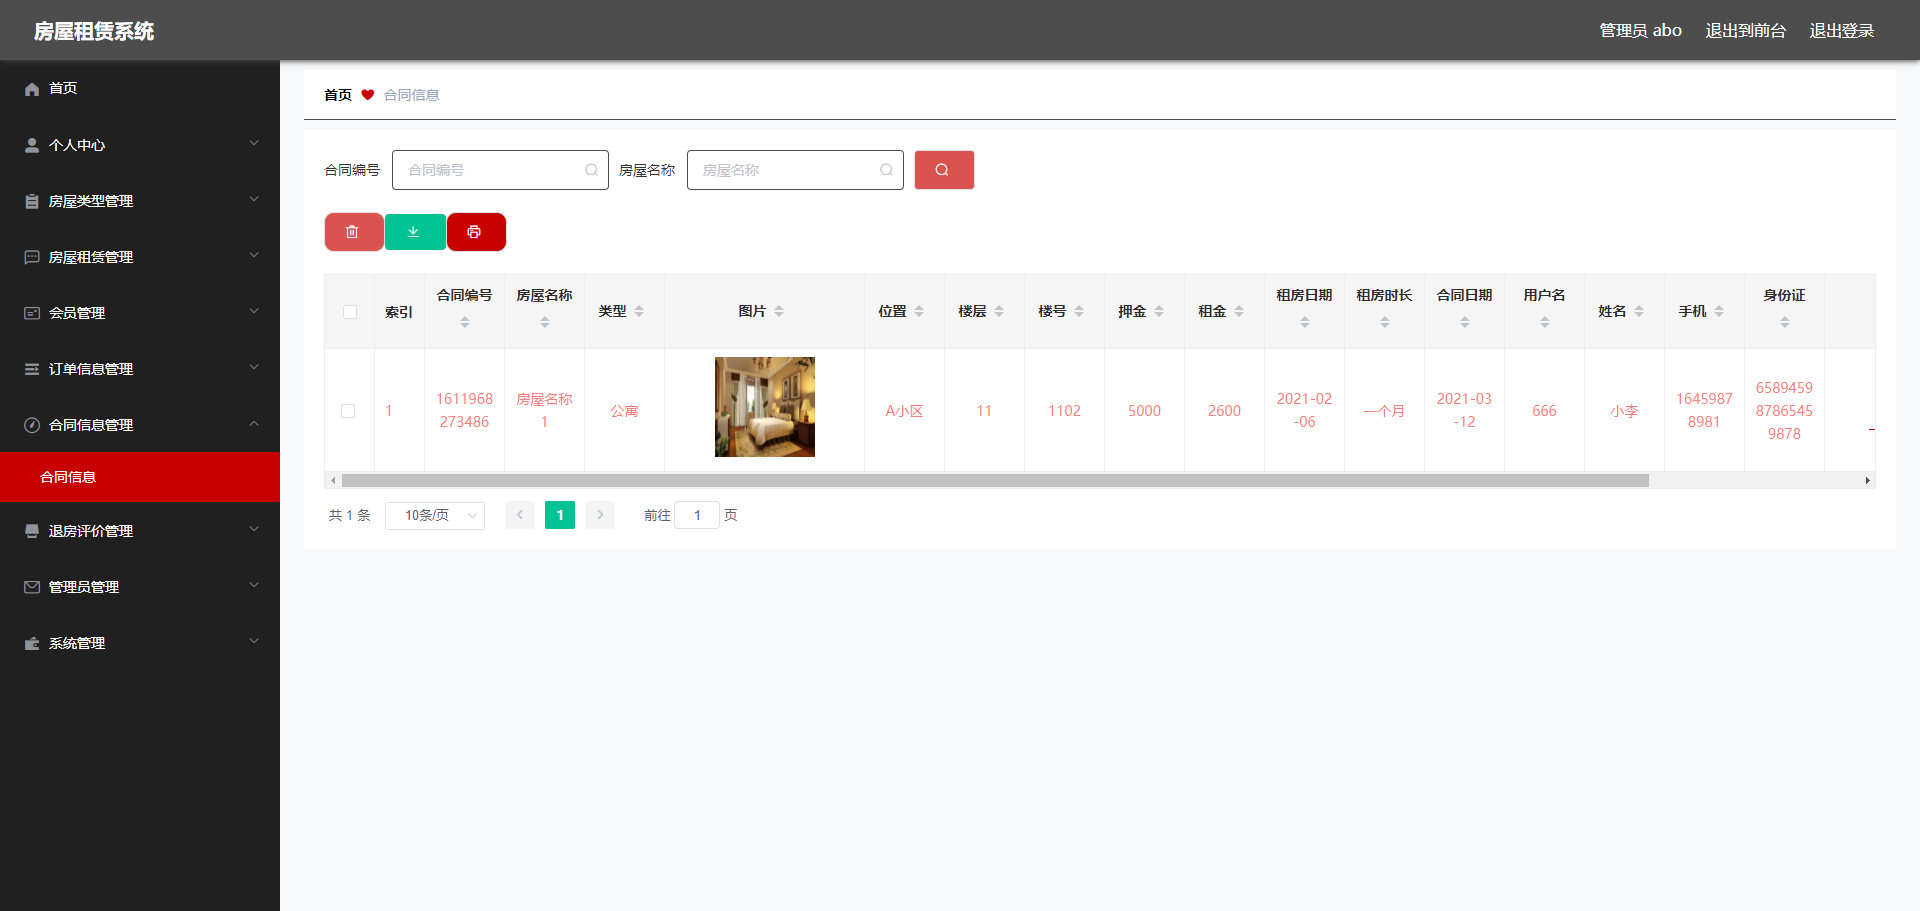Click the next page arrow button
The image size is (1920, 911).
pyautogui.click(x=600, y=515)
